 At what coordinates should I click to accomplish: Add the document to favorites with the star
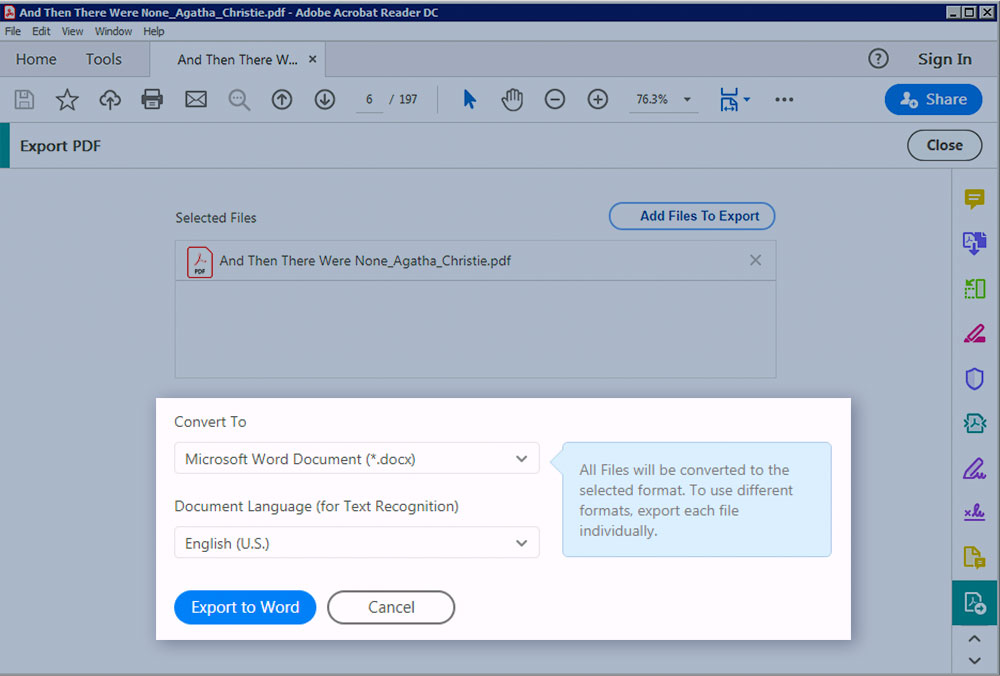[66, 99]
